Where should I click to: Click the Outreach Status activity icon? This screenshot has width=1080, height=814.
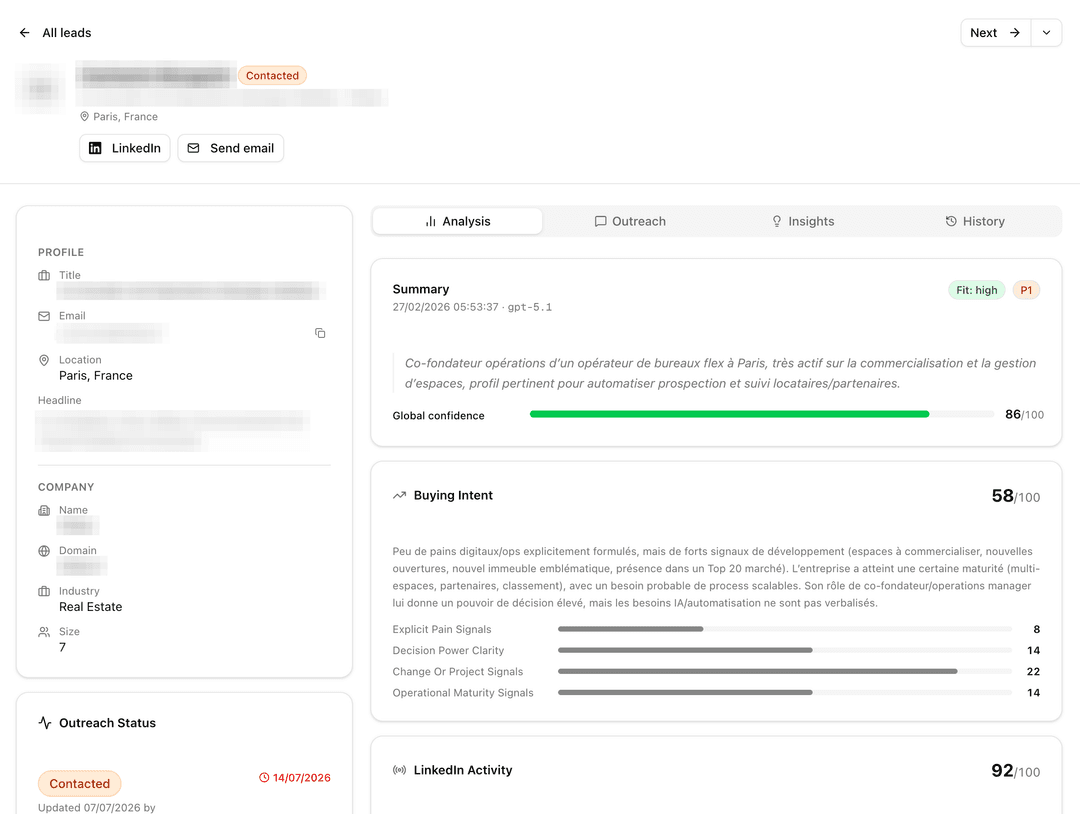click(45, 723)
